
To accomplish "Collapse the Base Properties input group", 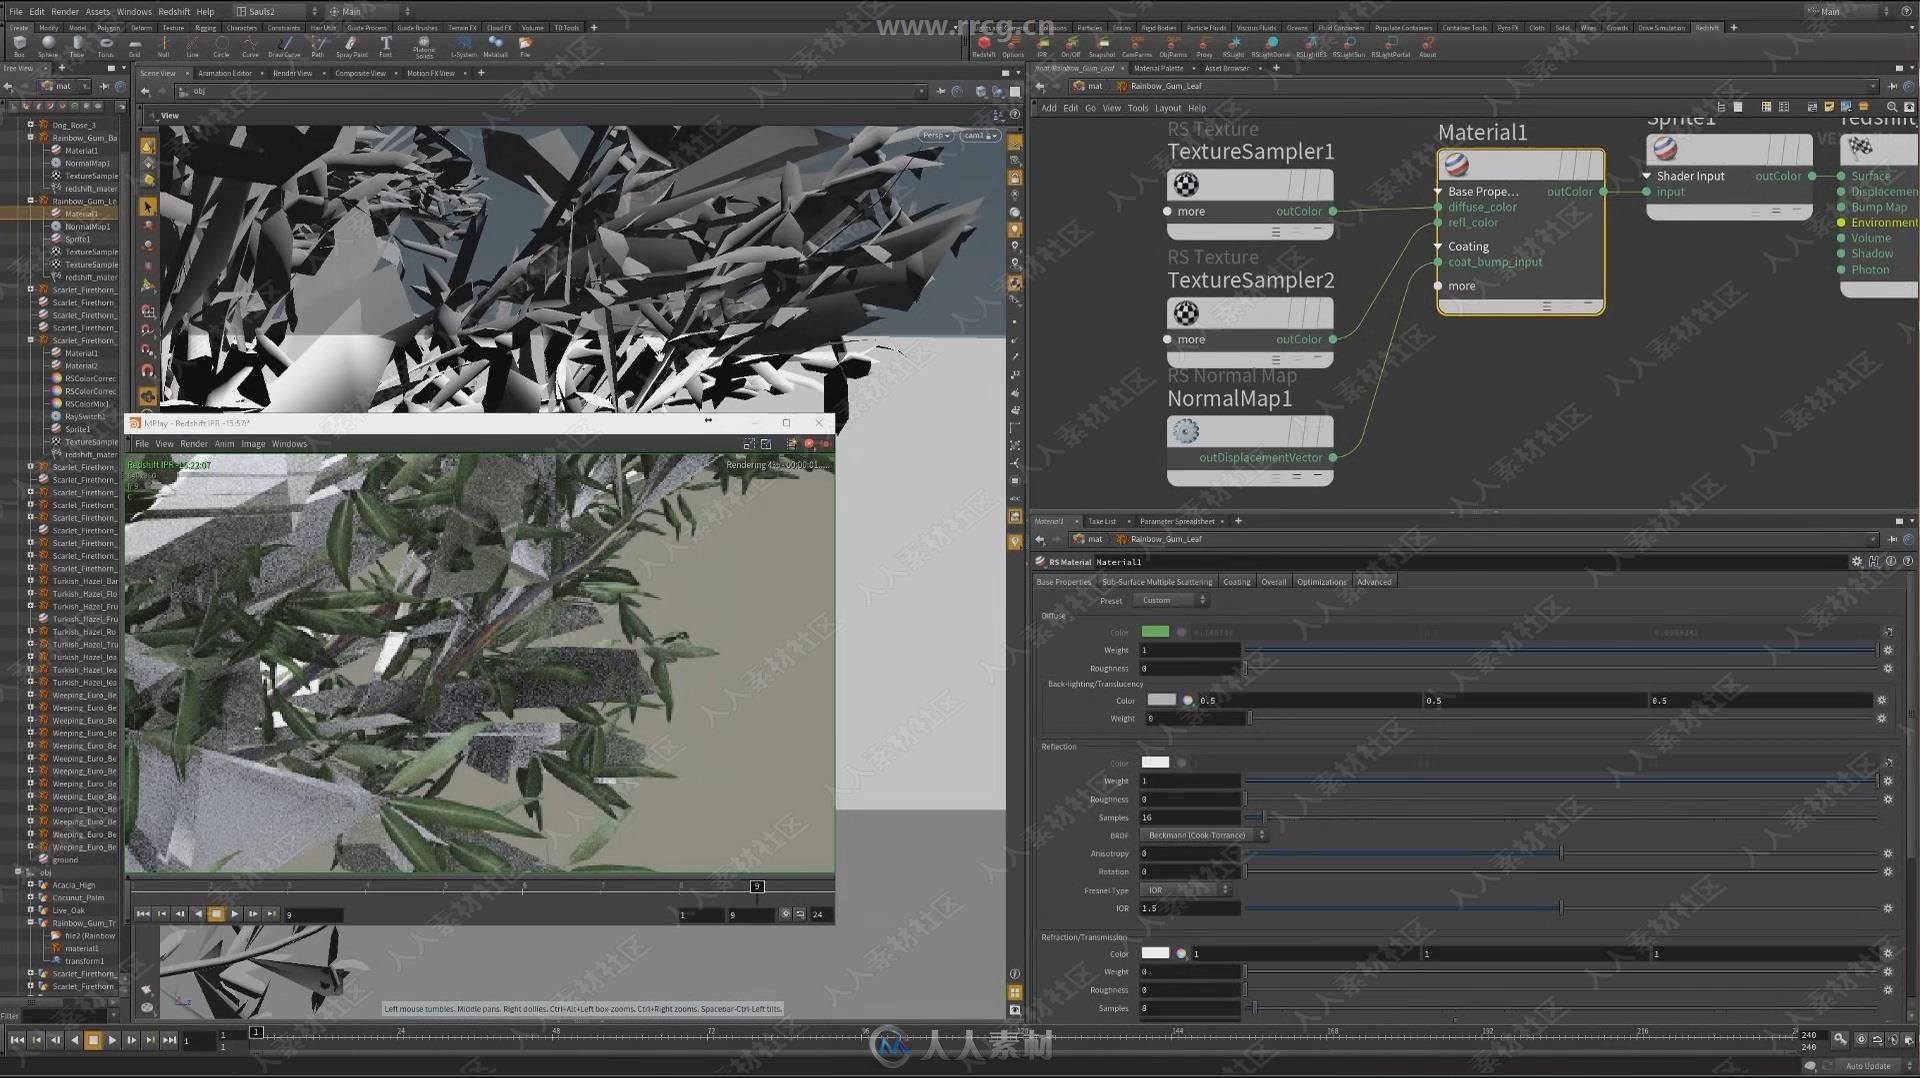I will pos(1438,191).
